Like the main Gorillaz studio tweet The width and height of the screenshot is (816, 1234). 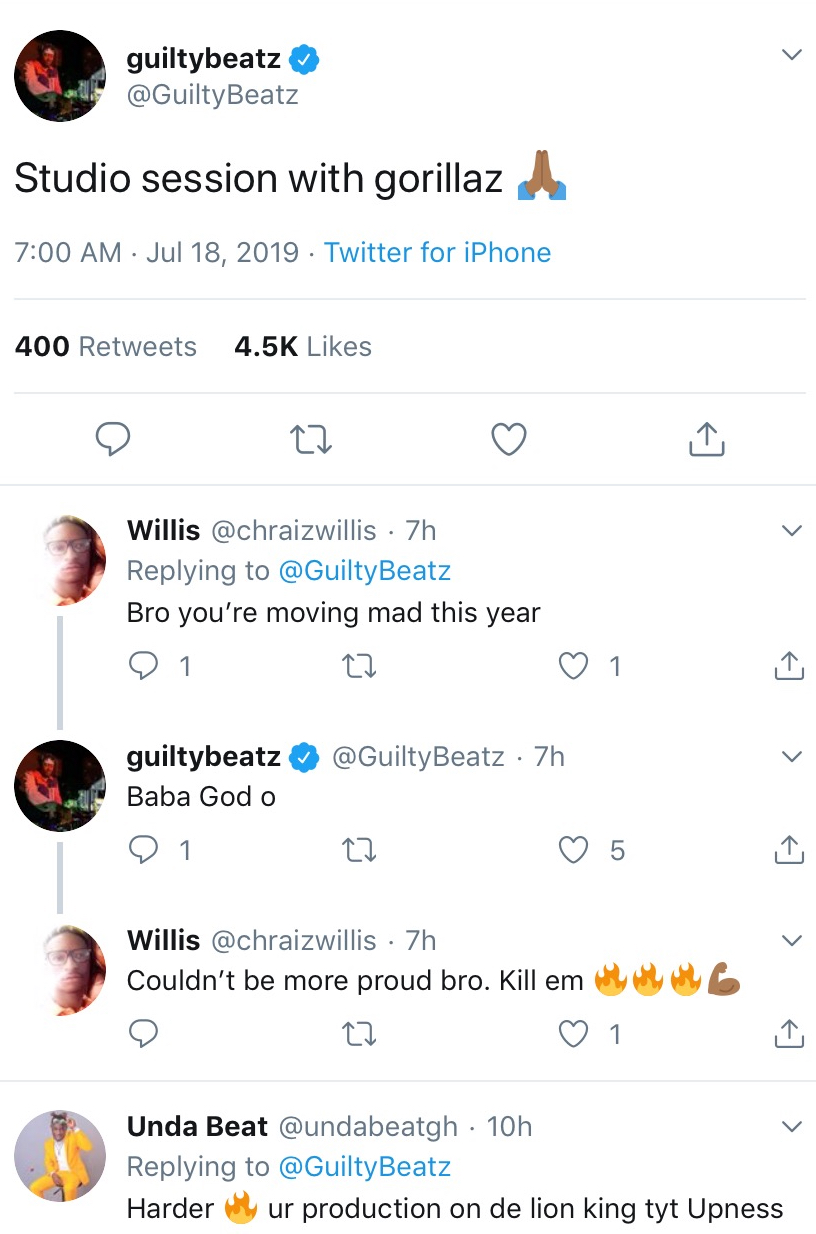coord(509,439)
